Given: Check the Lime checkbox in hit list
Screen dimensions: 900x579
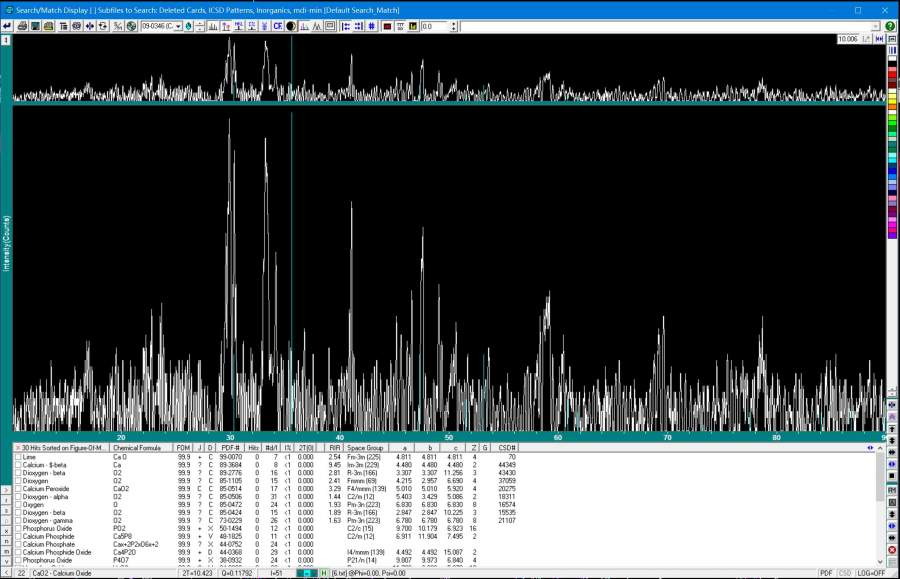Looking at the screenshot, I should 18,457.
